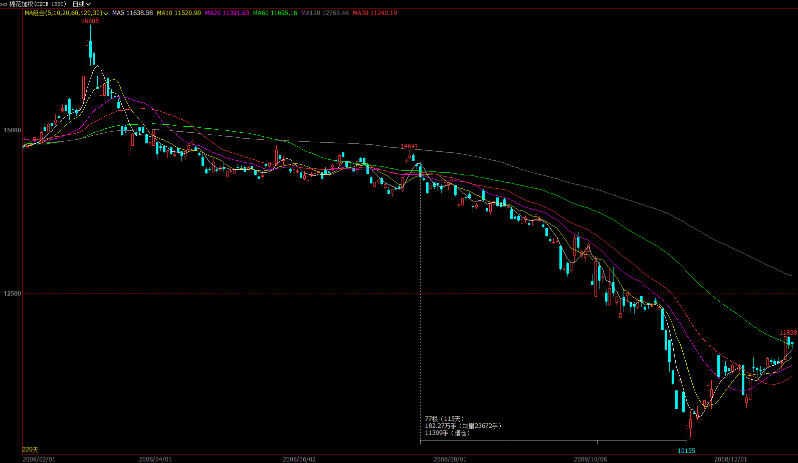Click the horizontal range measurement line
This screenshot has height=463, width=798.
coord(553,441)
